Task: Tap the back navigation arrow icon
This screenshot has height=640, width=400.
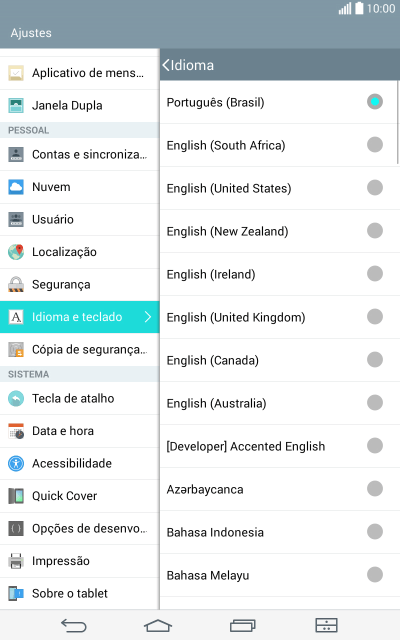Action: [74, 625]
